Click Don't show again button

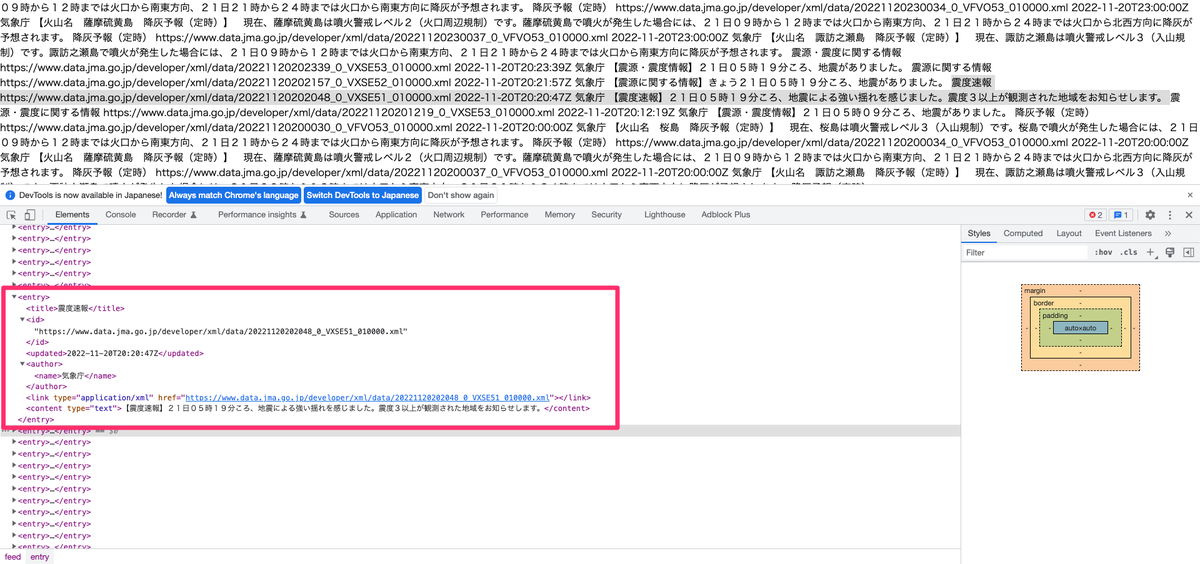461,195
